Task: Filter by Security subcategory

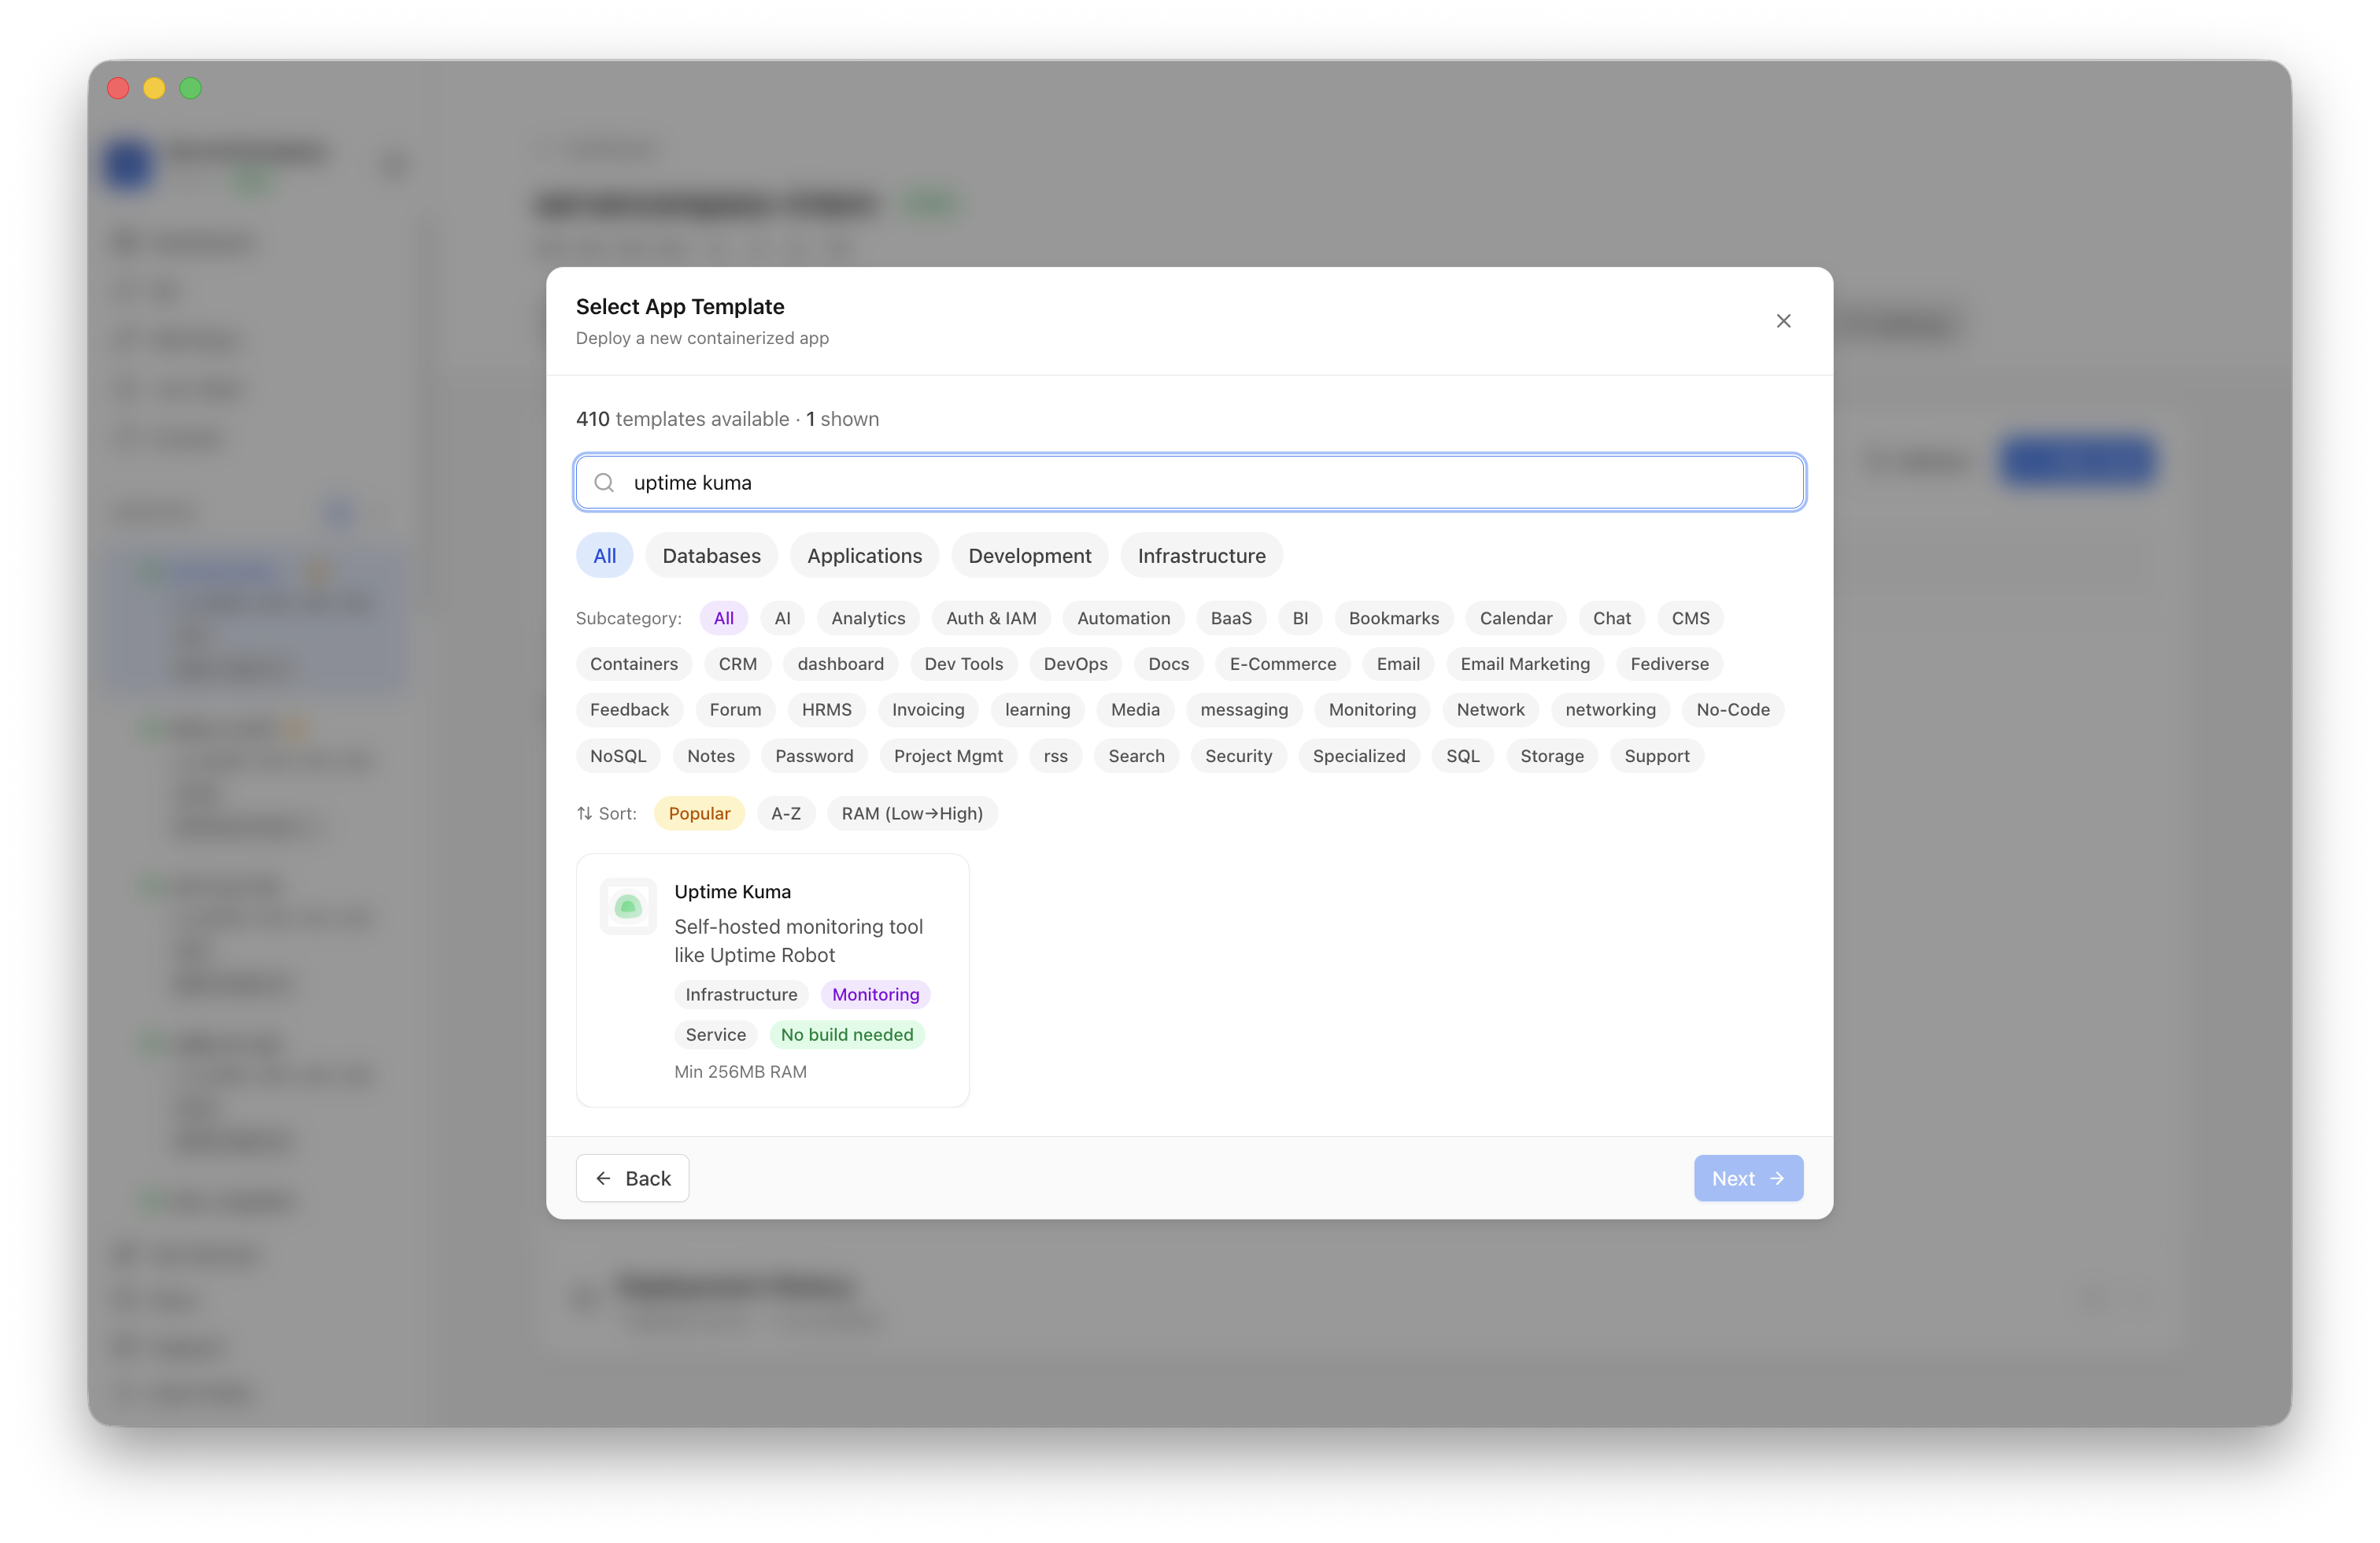Action: pos(1238,756)
